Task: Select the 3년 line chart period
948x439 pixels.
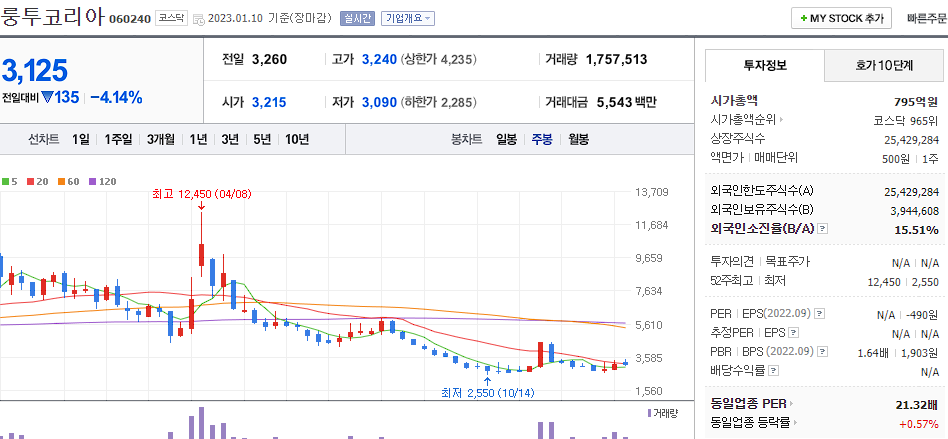Action: pyautogui.click(x=230, y=140)
